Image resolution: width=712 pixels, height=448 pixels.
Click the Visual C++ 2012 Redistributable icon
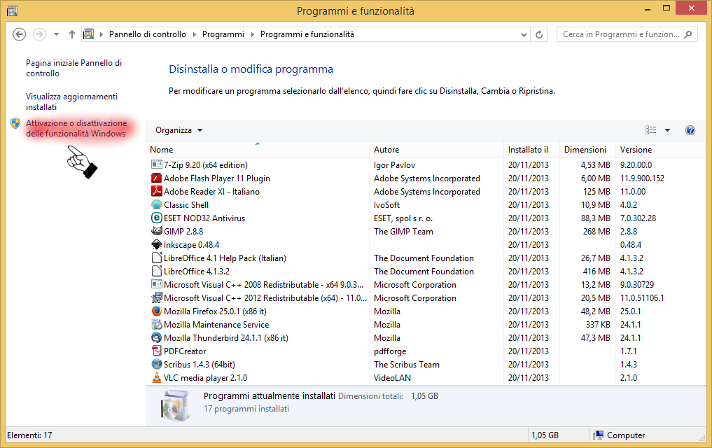157,298
